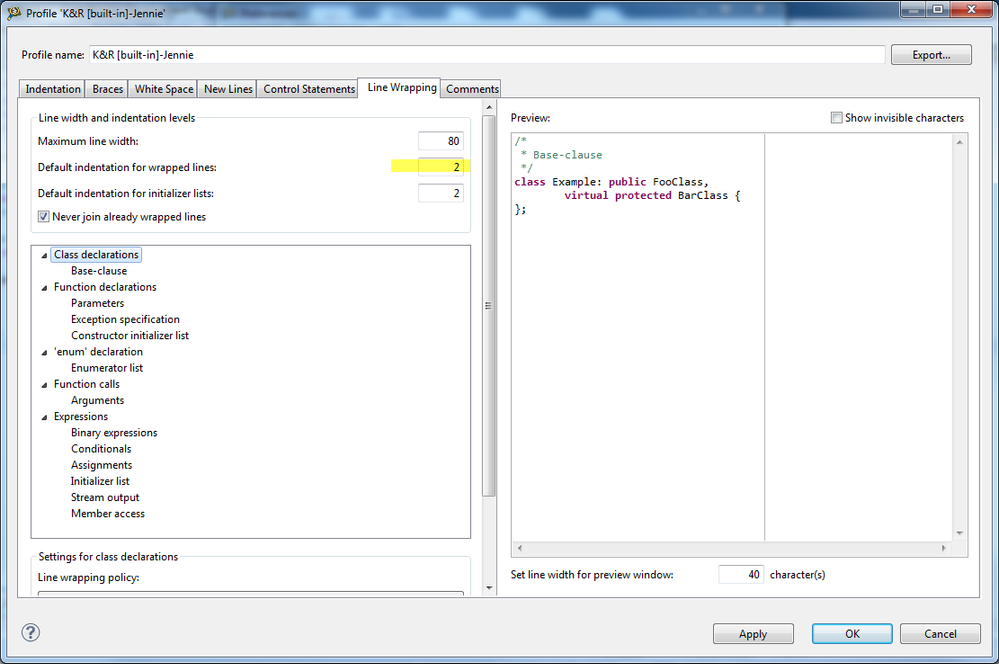
Task: Collapse the Function calls tree node
Action: pos(44,384)
